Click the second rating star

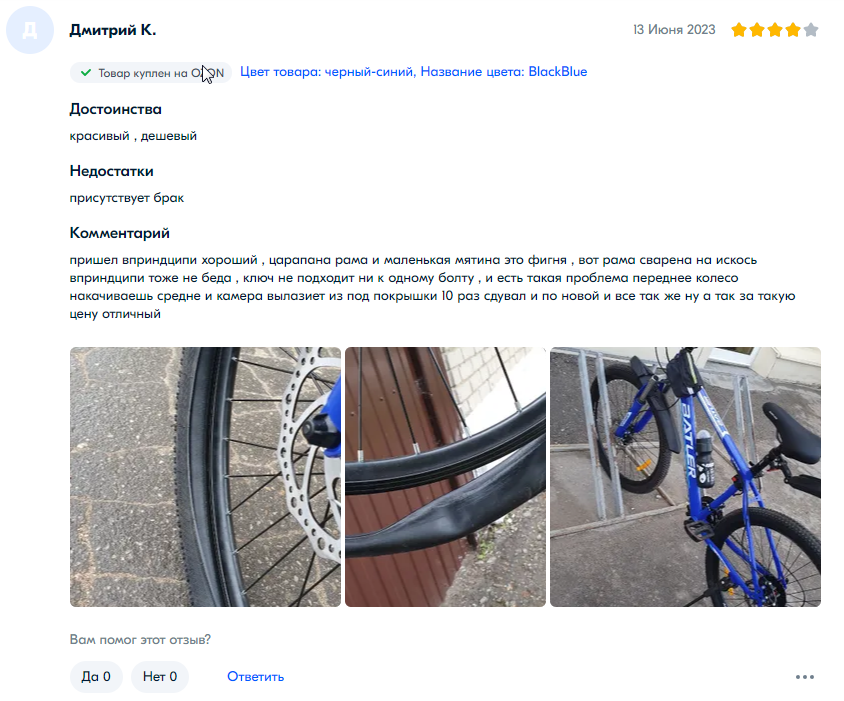tap(757, 30)
